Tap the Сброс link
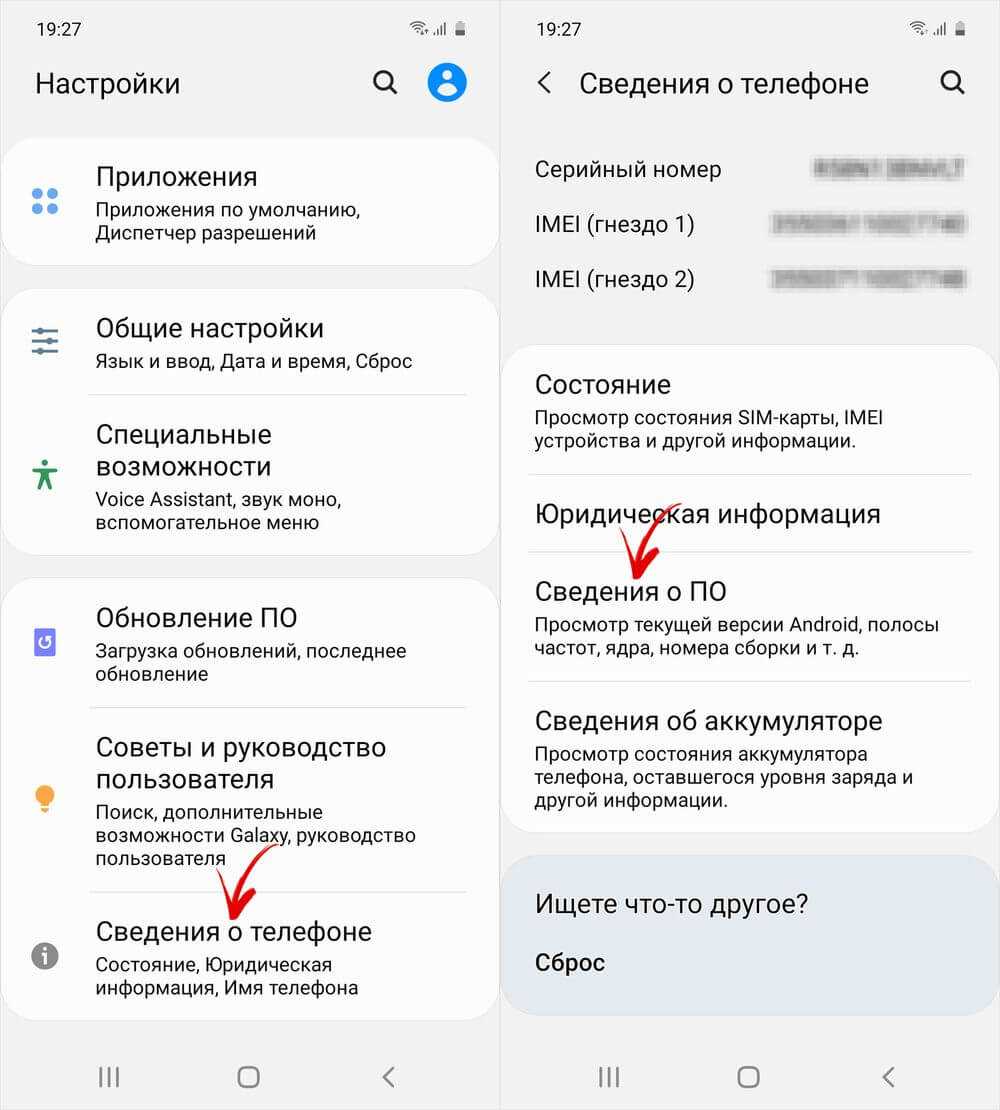1000x1110 pixels. click(570, 963)
